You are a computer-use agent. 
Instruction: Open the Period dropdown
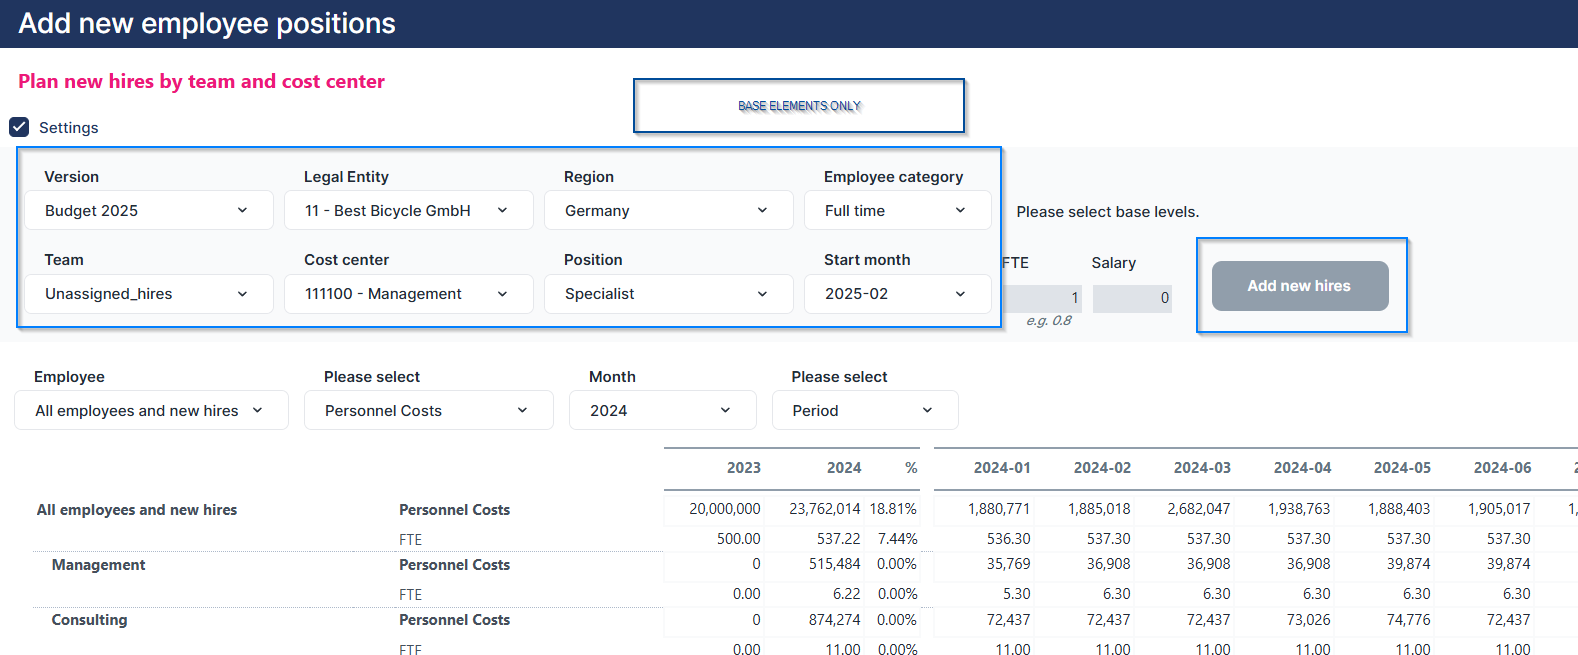pos(864,411)
